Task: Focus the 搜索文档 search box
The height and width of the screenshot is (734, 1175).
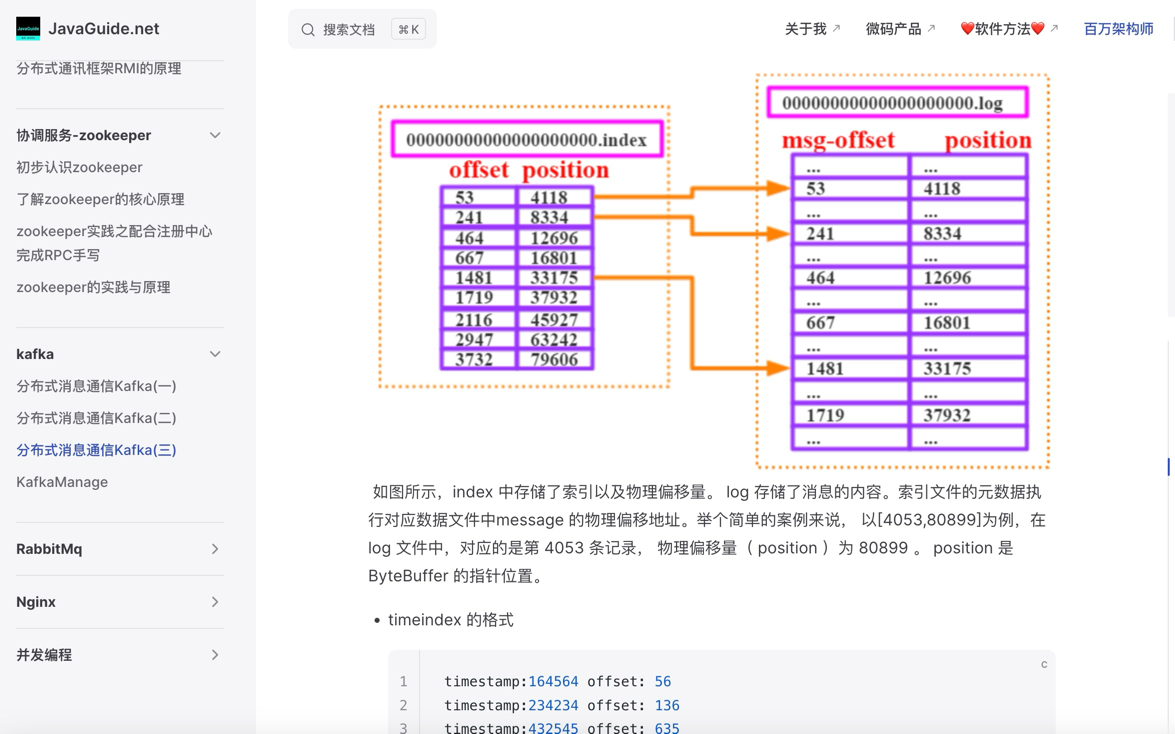Action: 363,29
